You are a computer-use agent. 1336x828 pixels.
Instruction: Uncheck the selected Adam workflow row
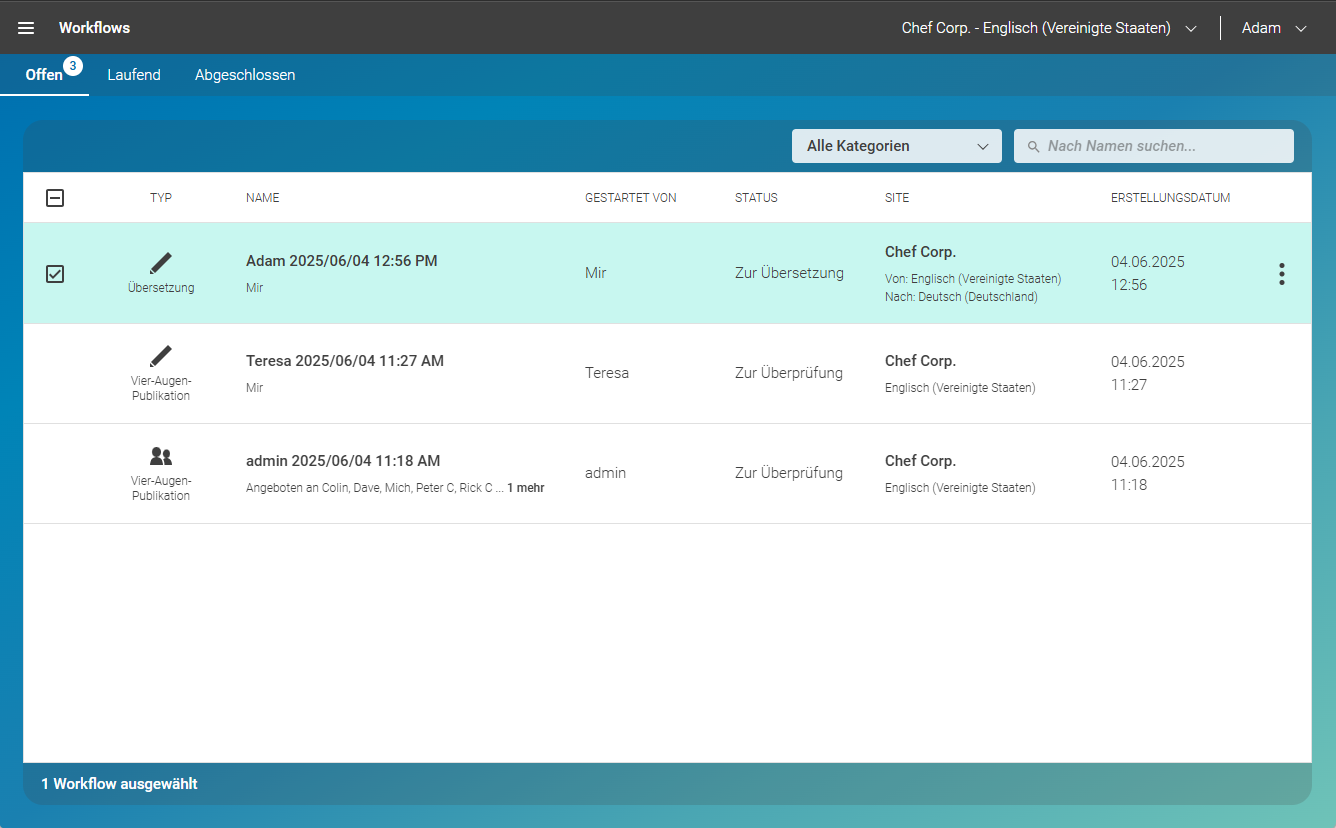(x=55, y=273)
